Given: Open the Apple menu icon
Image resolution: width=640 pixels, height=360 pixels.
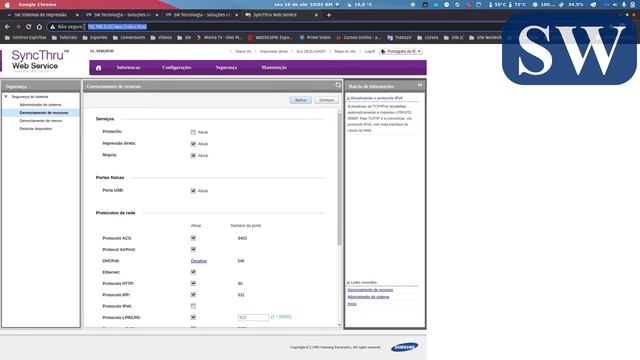Looking at the screenshot, I should pos(7,4).
